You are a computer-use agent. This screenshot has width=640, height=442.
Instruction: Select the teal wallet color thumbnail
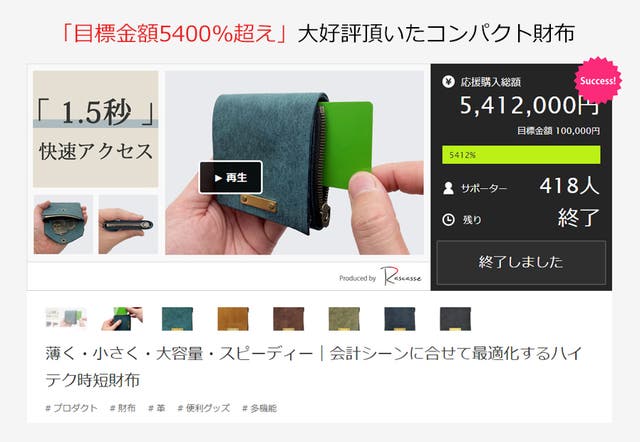click(177, 318)
